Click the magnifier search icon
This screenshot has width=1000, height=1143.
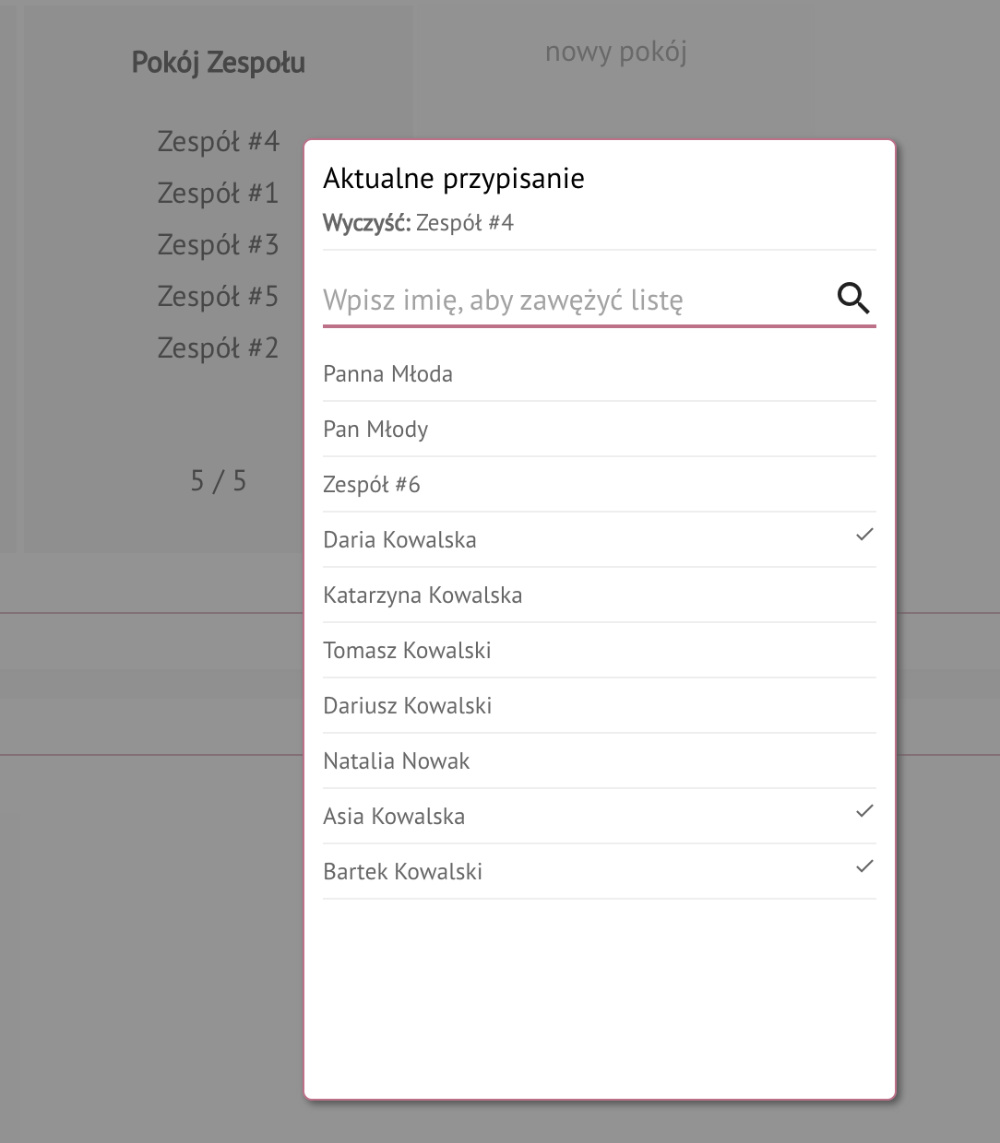click(853, 298)
